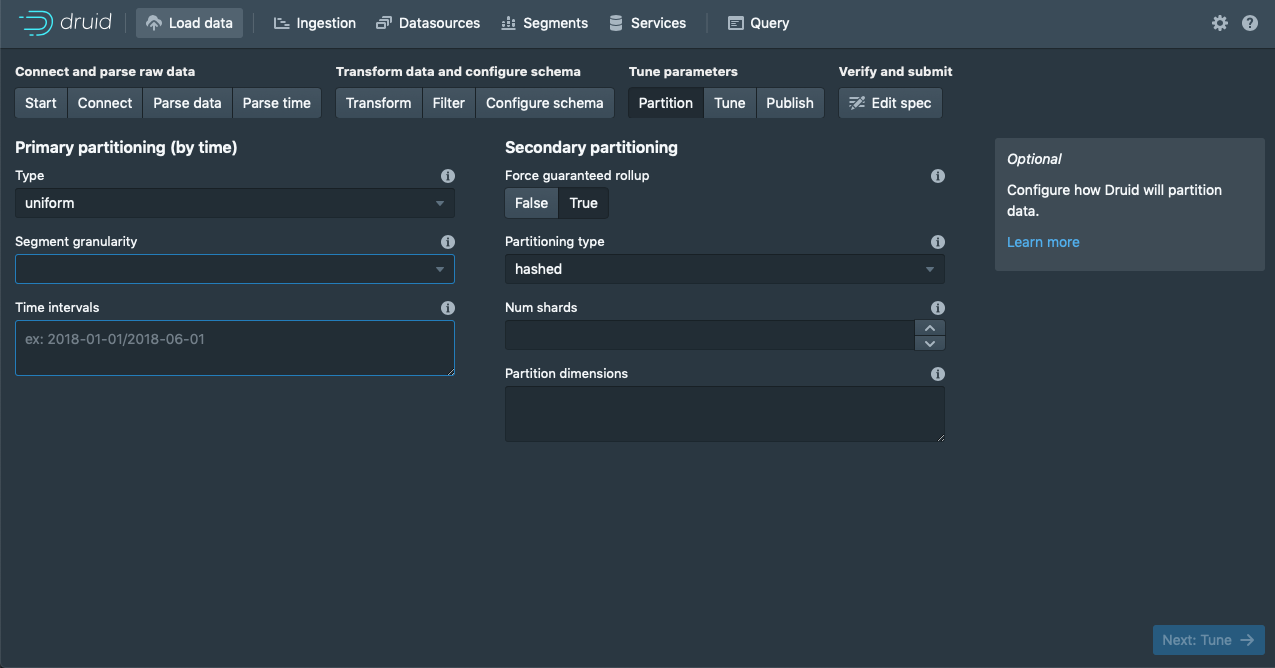The height and width of the screenshot is (668, 1275).
Task: Show info icon for Time intervals
Action: [x=448, y=308]
